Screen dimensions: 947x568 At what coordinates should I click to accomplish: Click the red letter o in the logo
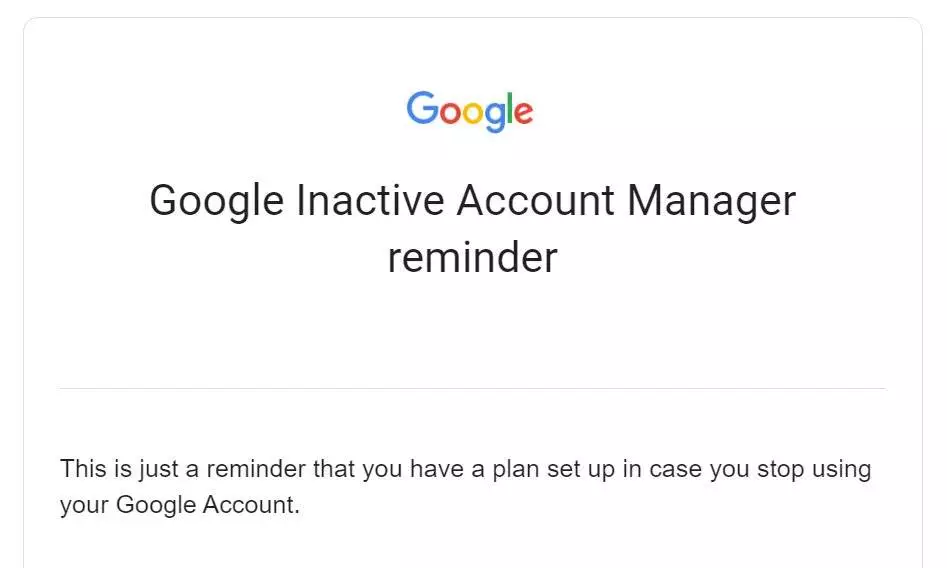point(451,114)
